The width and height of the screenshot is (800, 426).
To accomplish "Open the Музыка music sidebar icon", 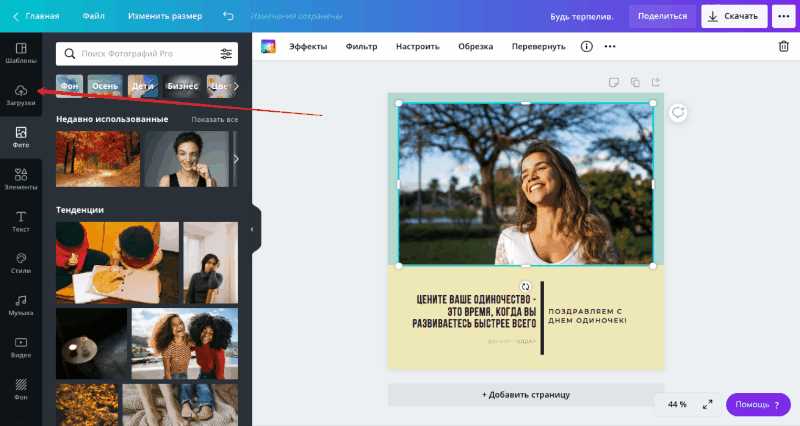I will 21,305.
